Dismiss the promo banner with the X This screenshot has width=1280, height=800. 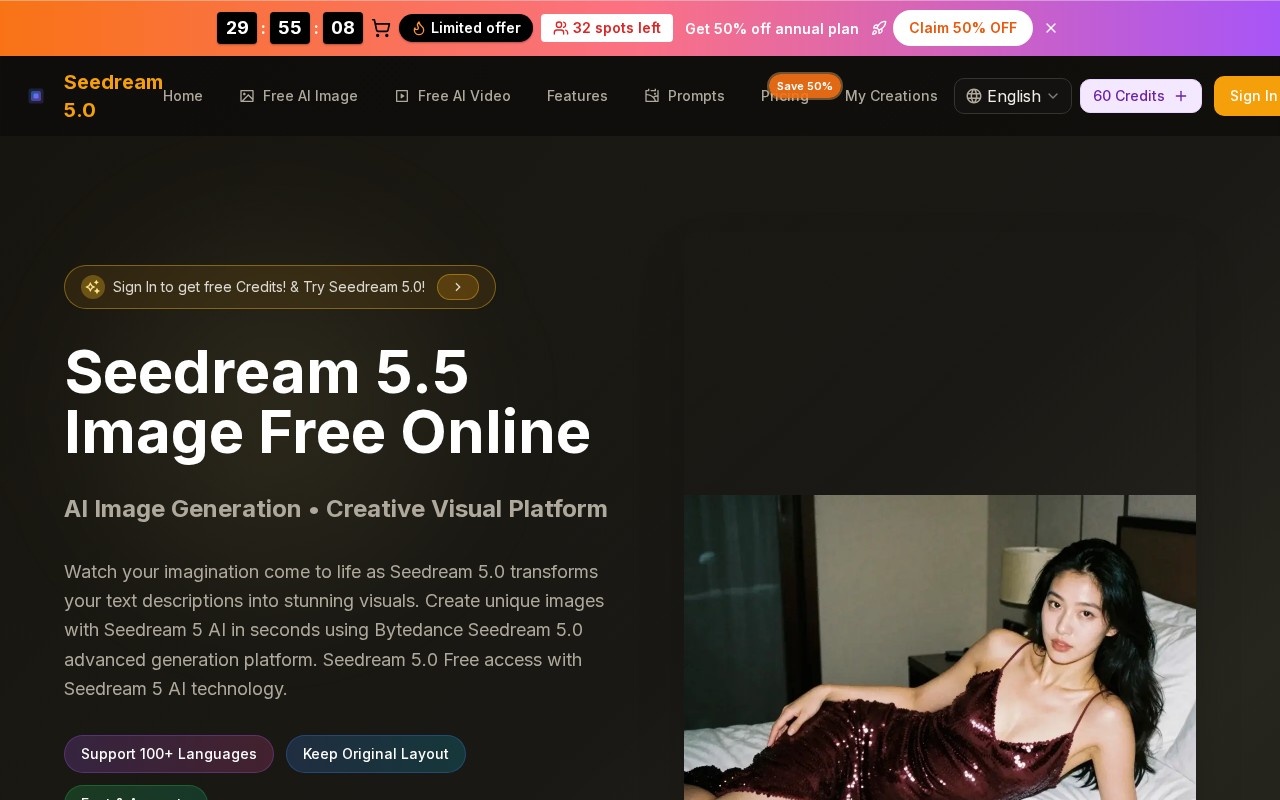coord(1051,28)
